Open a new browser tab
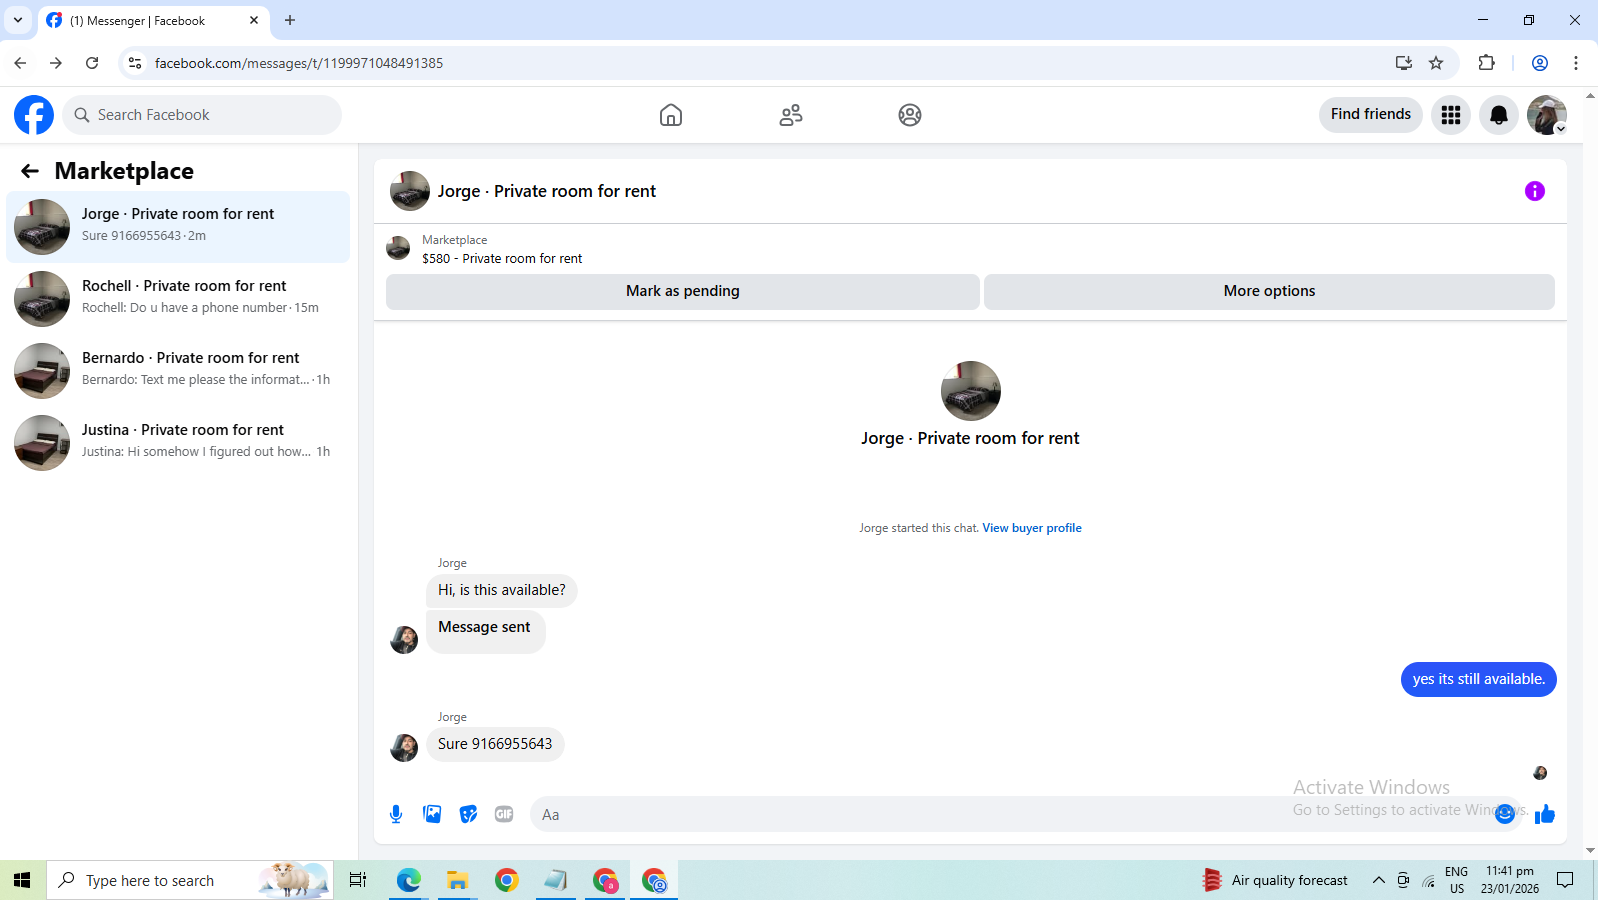The width and height of the screenshot is (1598, 900). (x=290, y=20)
